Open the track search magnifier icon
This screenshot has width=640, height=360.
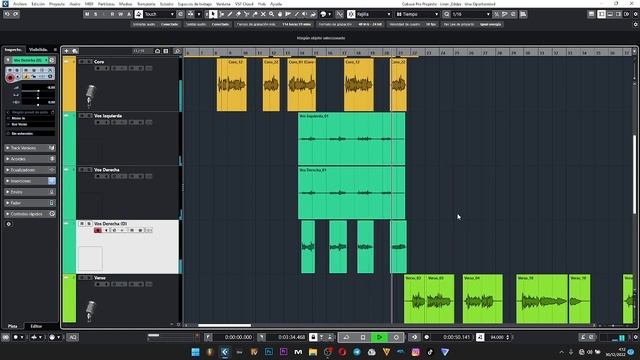pyautogui.click(x=177, y=51)
